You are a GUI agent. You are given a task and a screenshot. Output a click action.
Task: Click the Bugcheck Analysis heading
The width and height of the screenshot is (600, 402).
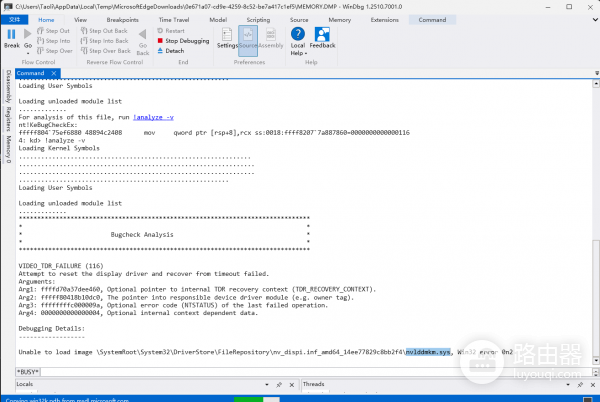(x=142, y=234)
